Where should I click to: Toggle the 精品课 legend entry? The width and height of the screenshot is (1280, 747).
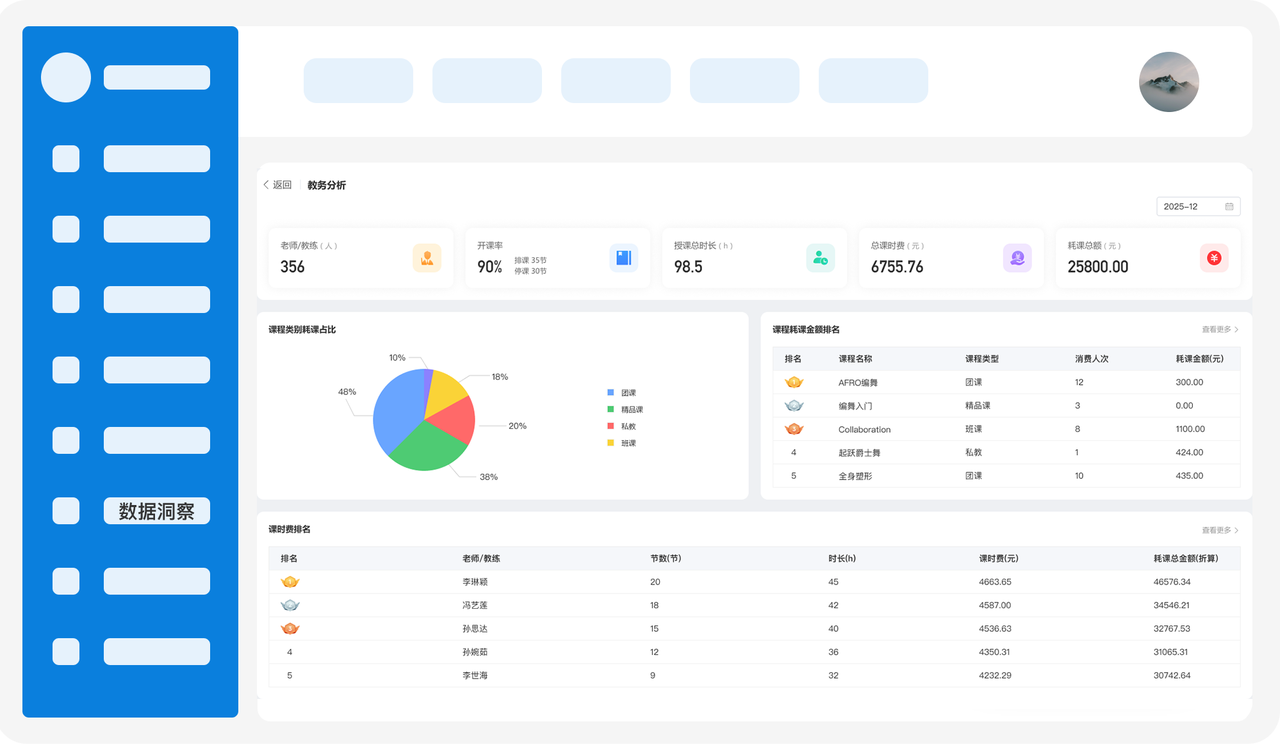pos(625,410)
